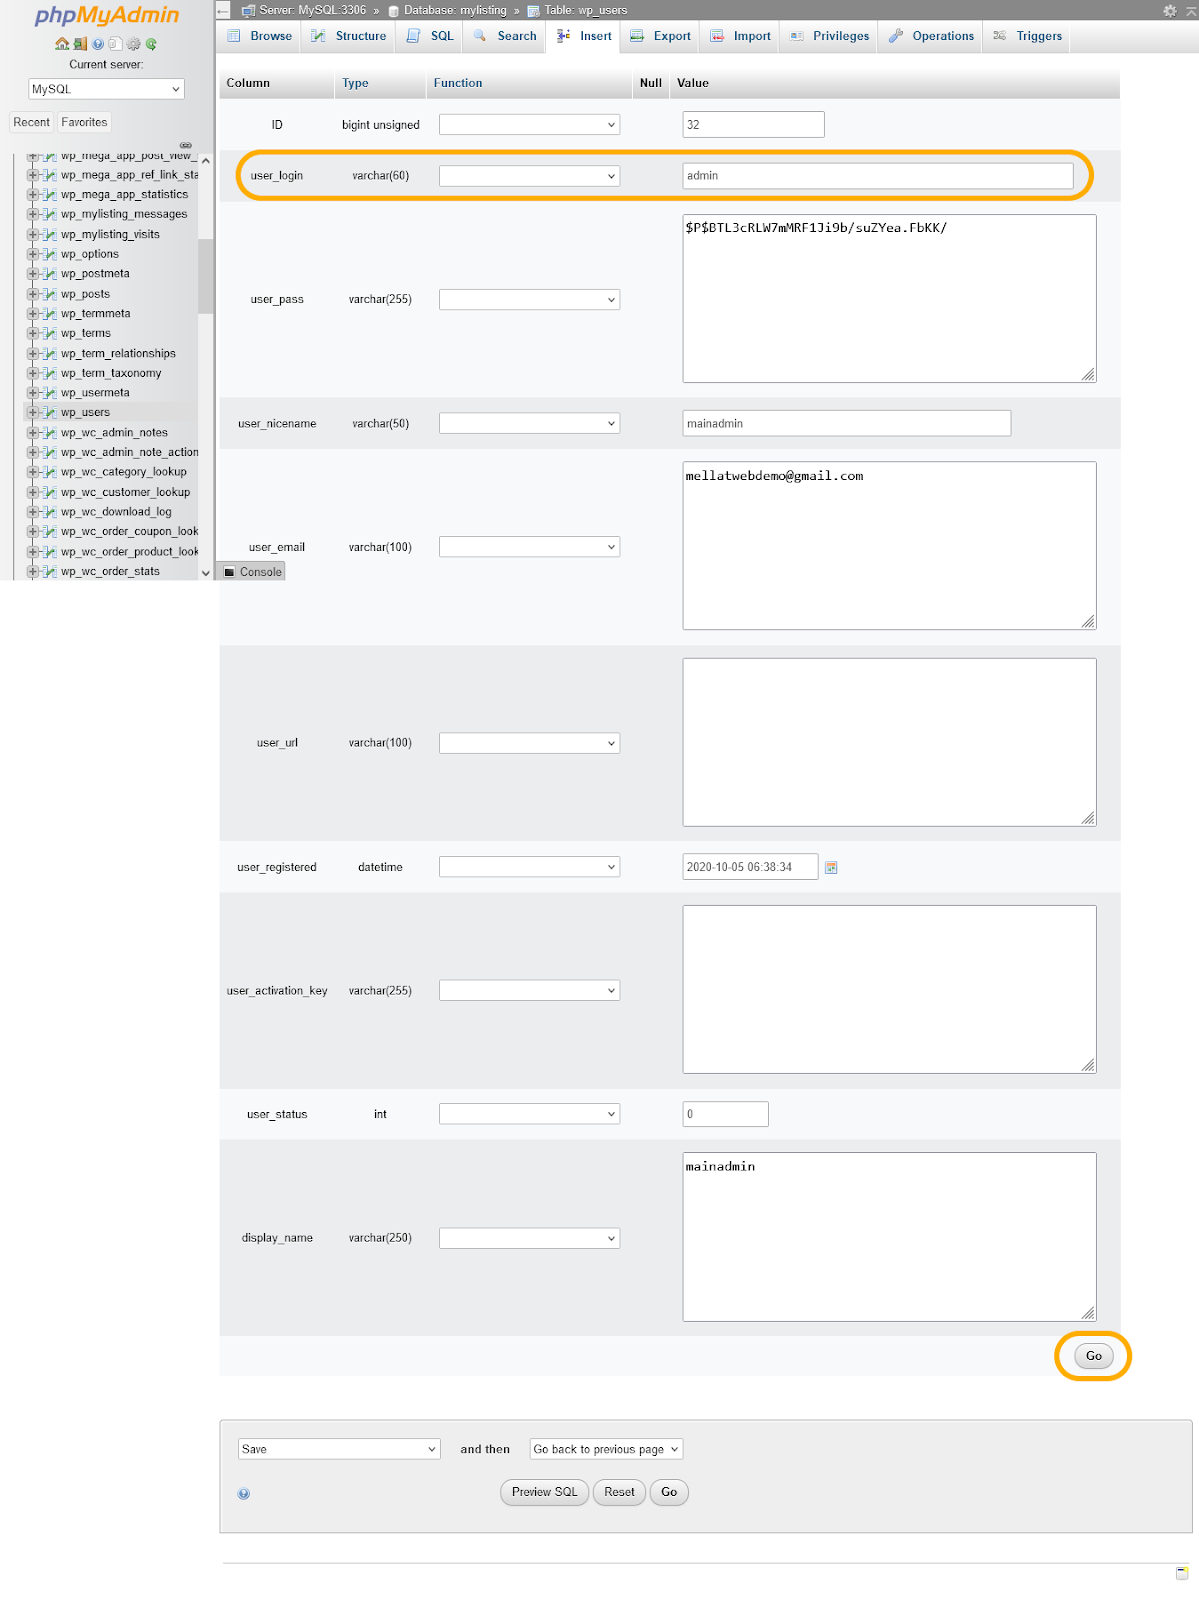This screenshot has width=1199, height=1600.
Task: Open the Privileges tab
Action: pos(830,36)
